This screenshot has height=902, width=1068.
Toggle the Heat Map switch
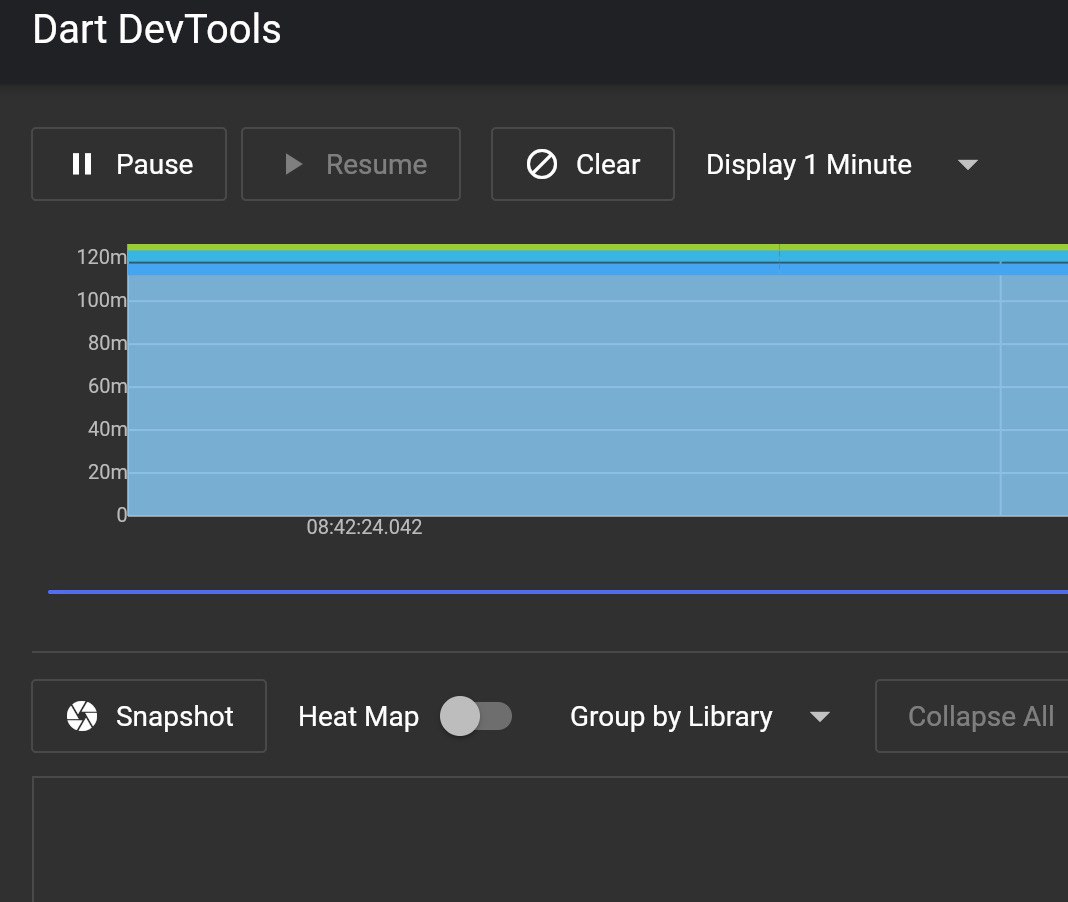pyautogui.click(x=475, y=716)
